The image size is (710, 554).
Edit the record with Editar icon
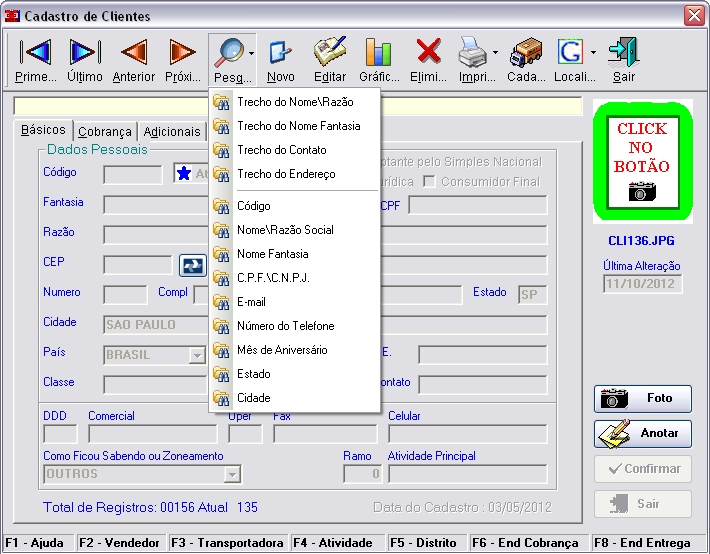point(330,59)
